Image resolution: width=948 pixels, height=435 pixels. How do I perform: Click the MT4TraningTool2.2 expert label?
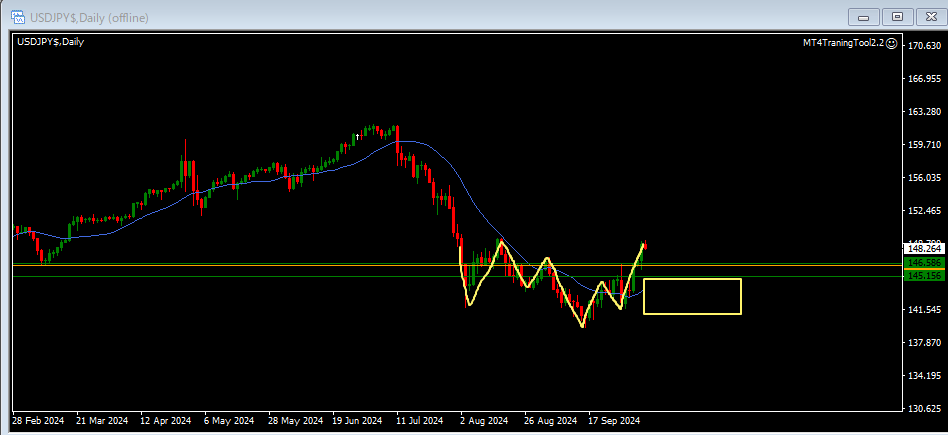click(843, 43)
